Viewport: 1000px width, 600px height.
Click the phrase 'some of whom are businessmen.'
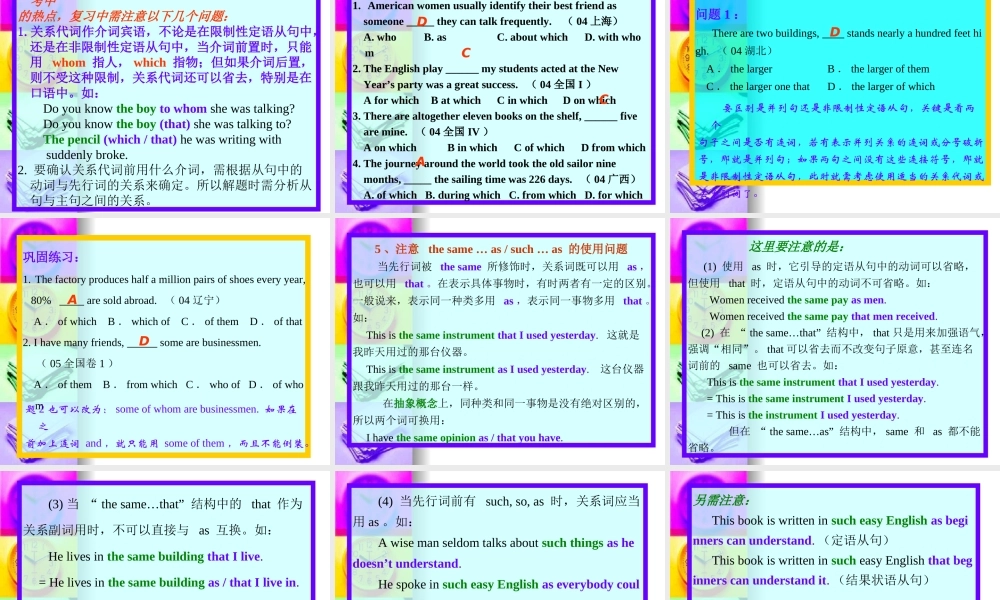[187, 409]
